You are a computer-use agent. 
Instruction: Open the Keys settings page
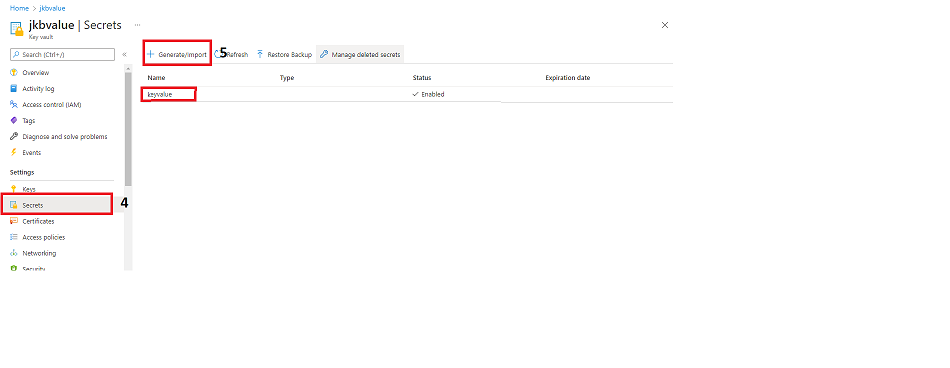click(x=29, y=189)
